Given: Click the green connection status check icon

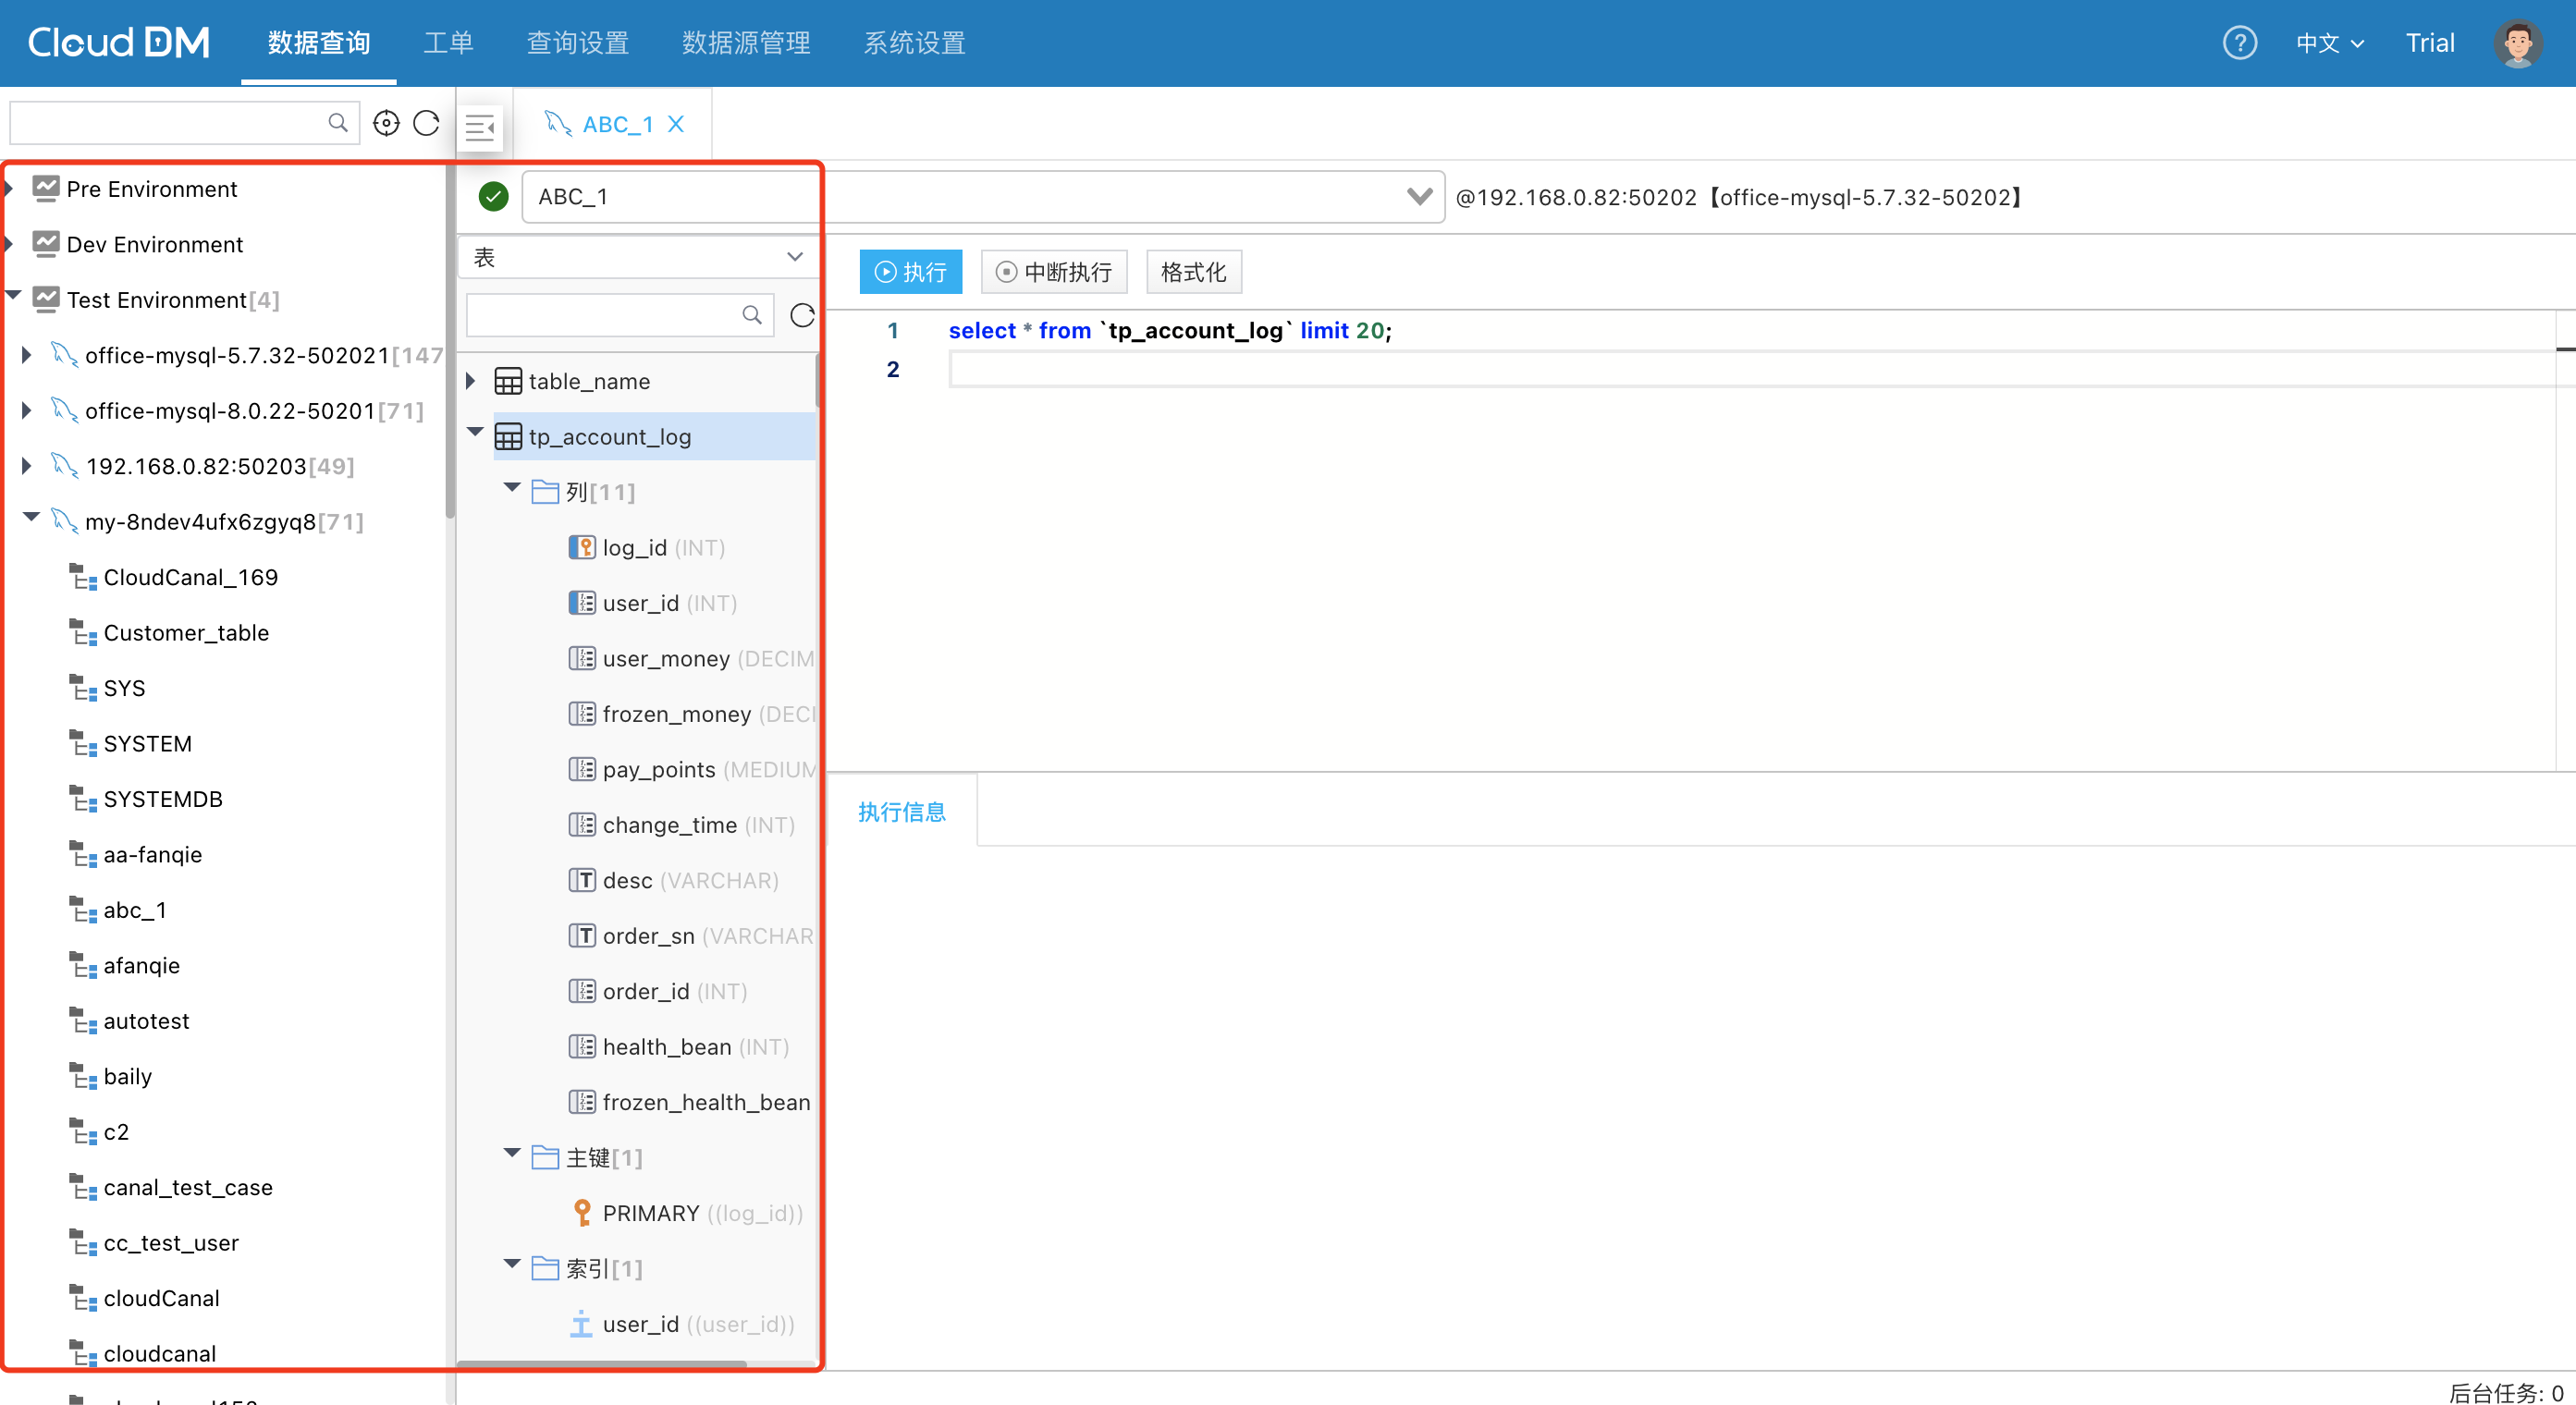Looking at the screenshot, I should [x=493, y=197].
